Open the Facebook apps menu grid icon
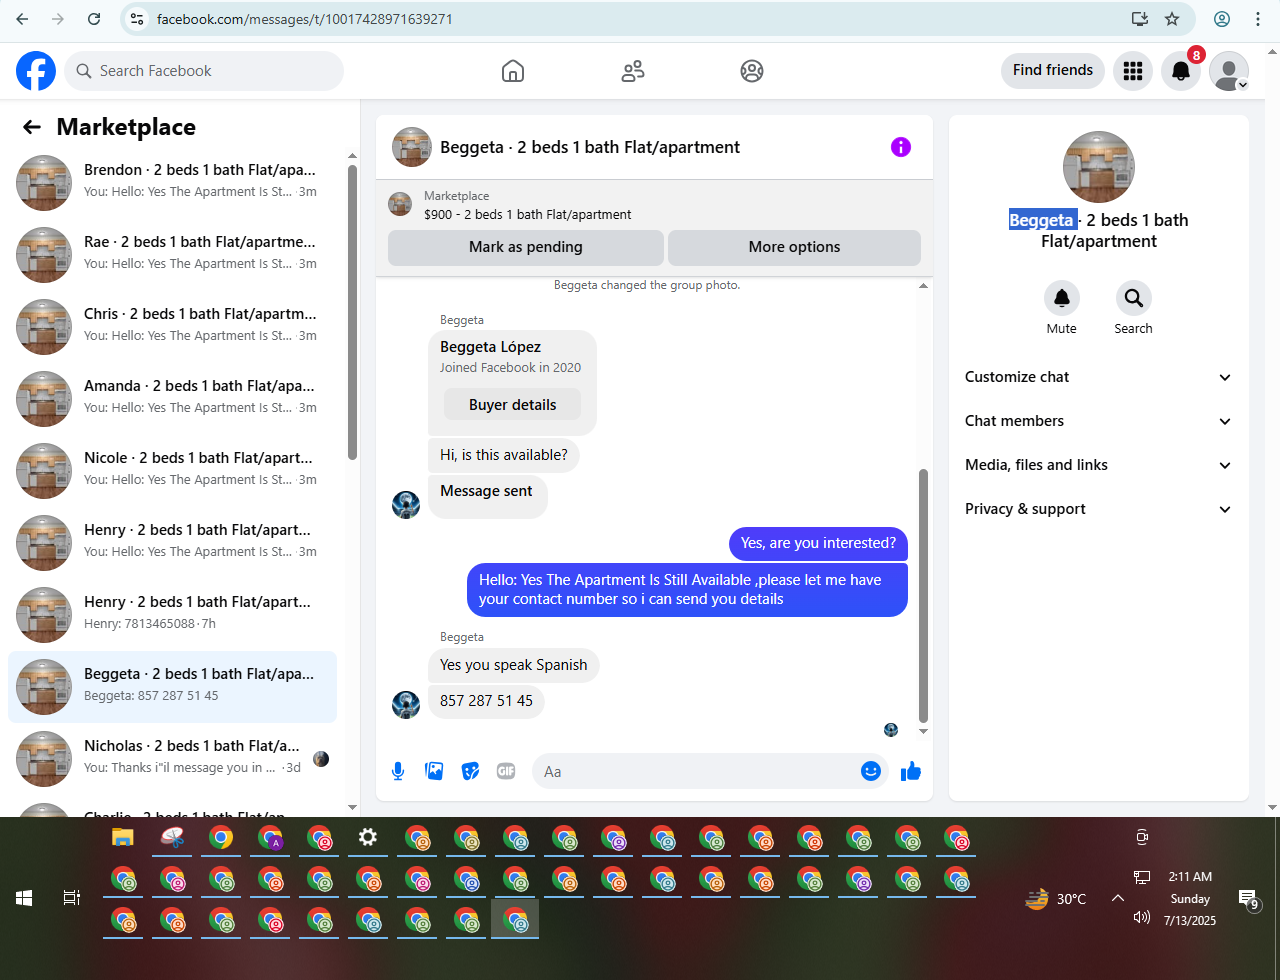Viewport: 1280px width, 980px height. tap(1133, 71)
